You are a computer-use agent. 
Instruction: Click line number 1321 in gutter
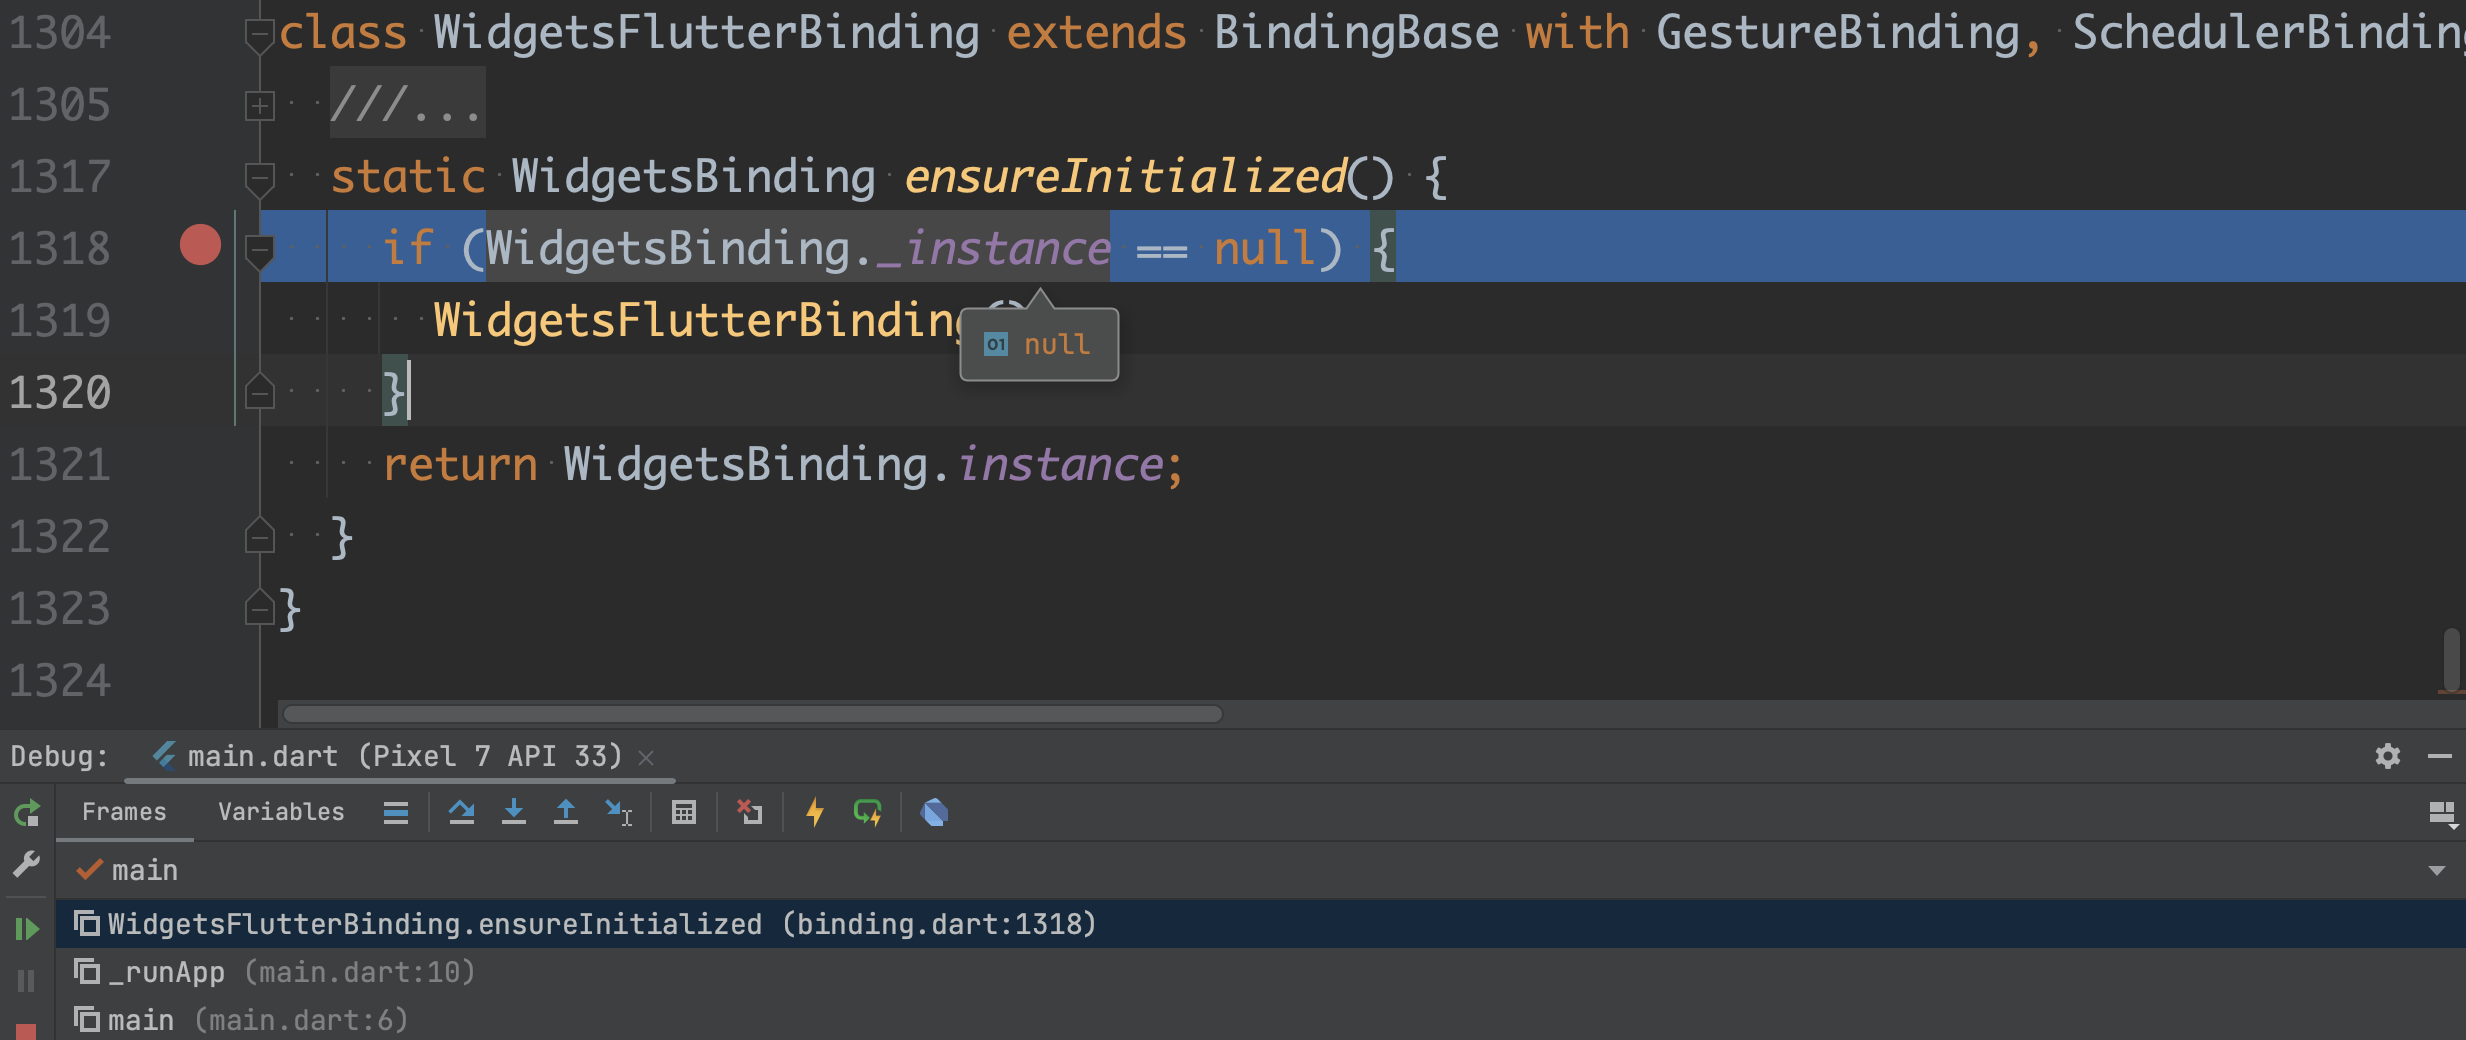point(60,465)
